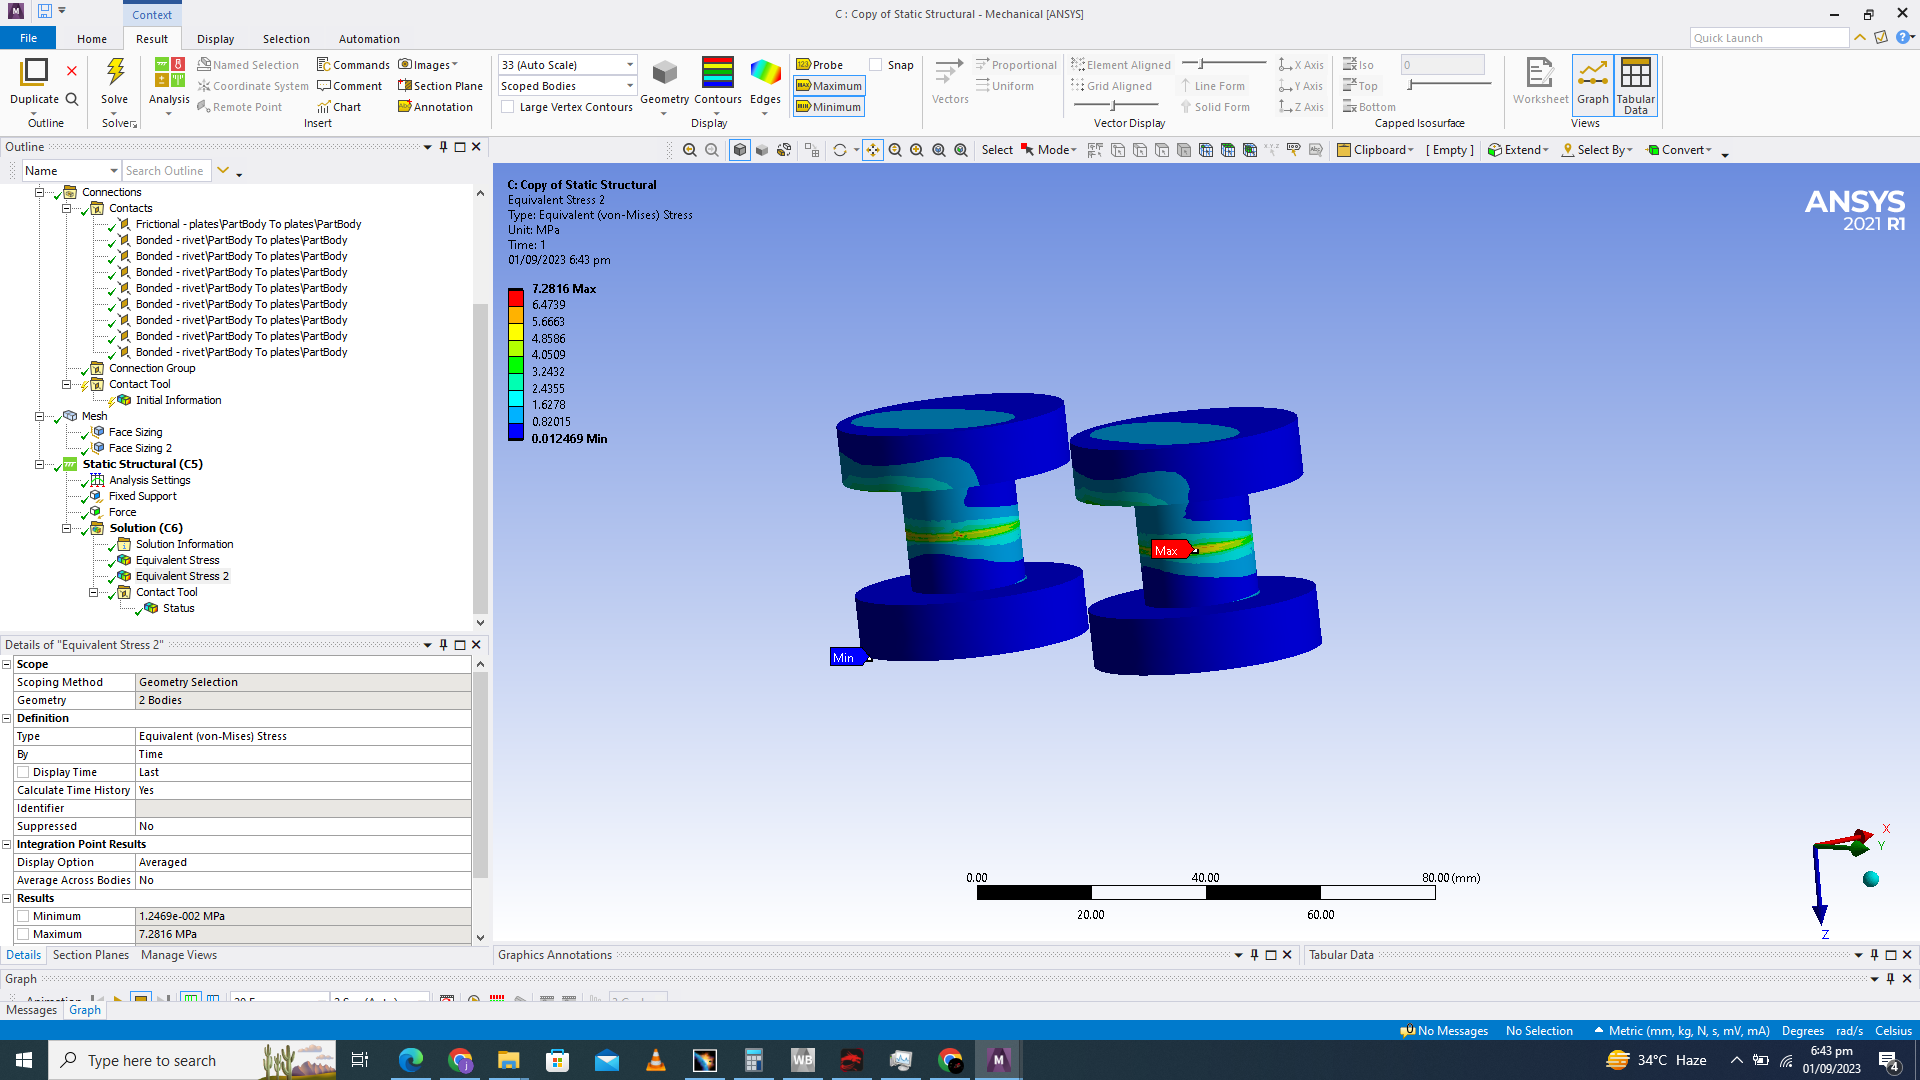
Task: Select Fixed Support in the tree
Action: pyautogui.click(x=142, y=496)
